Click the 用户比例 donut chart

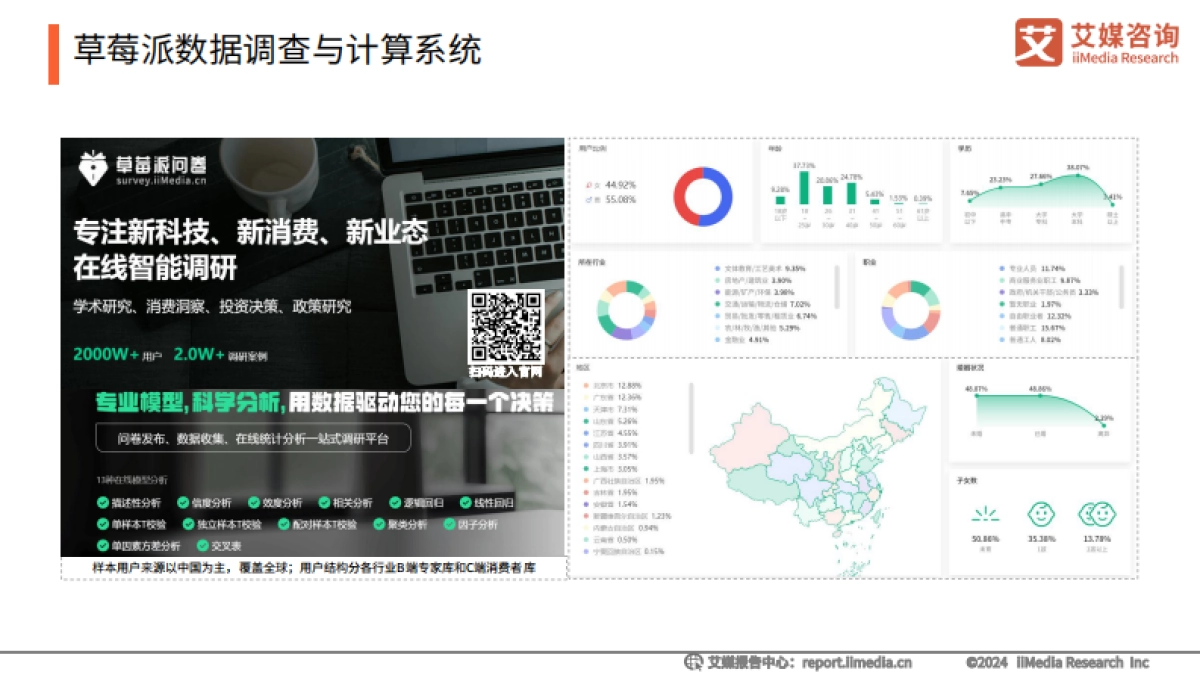703,194
